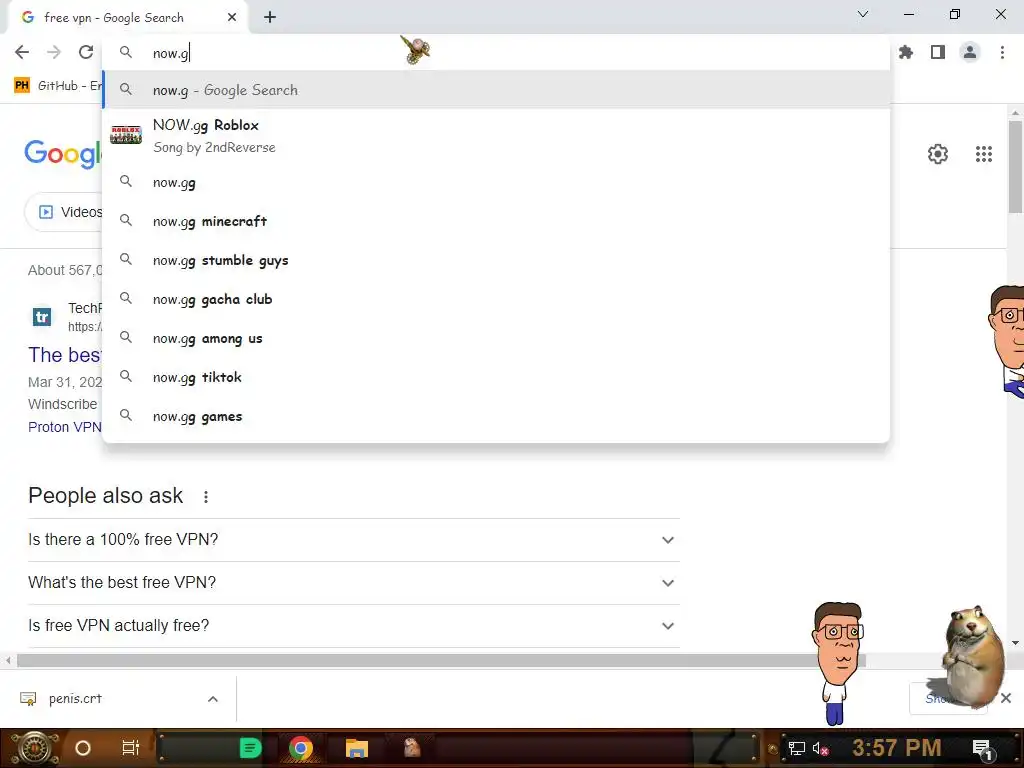This screenshot has height=768, width=1024.
Task: Open the Chrome three-dot menu
Action: 1002,52
